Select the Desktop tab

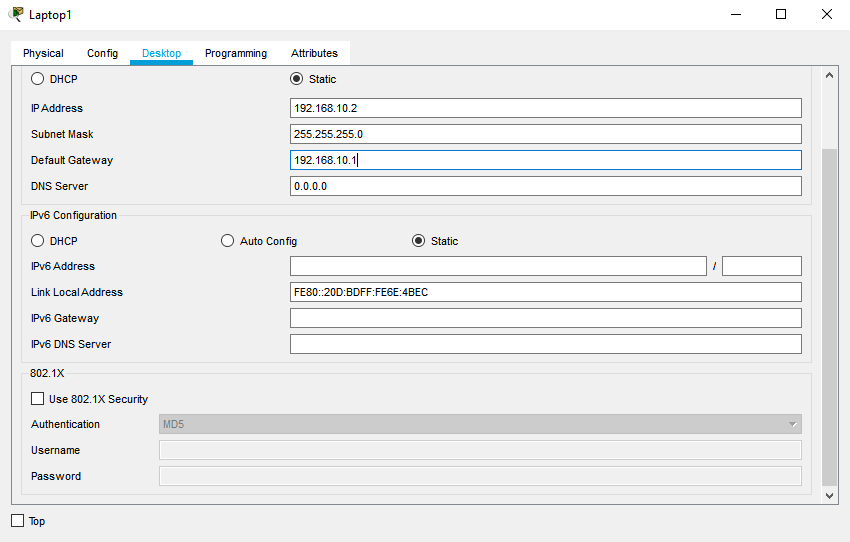click(x=162, y=53)
